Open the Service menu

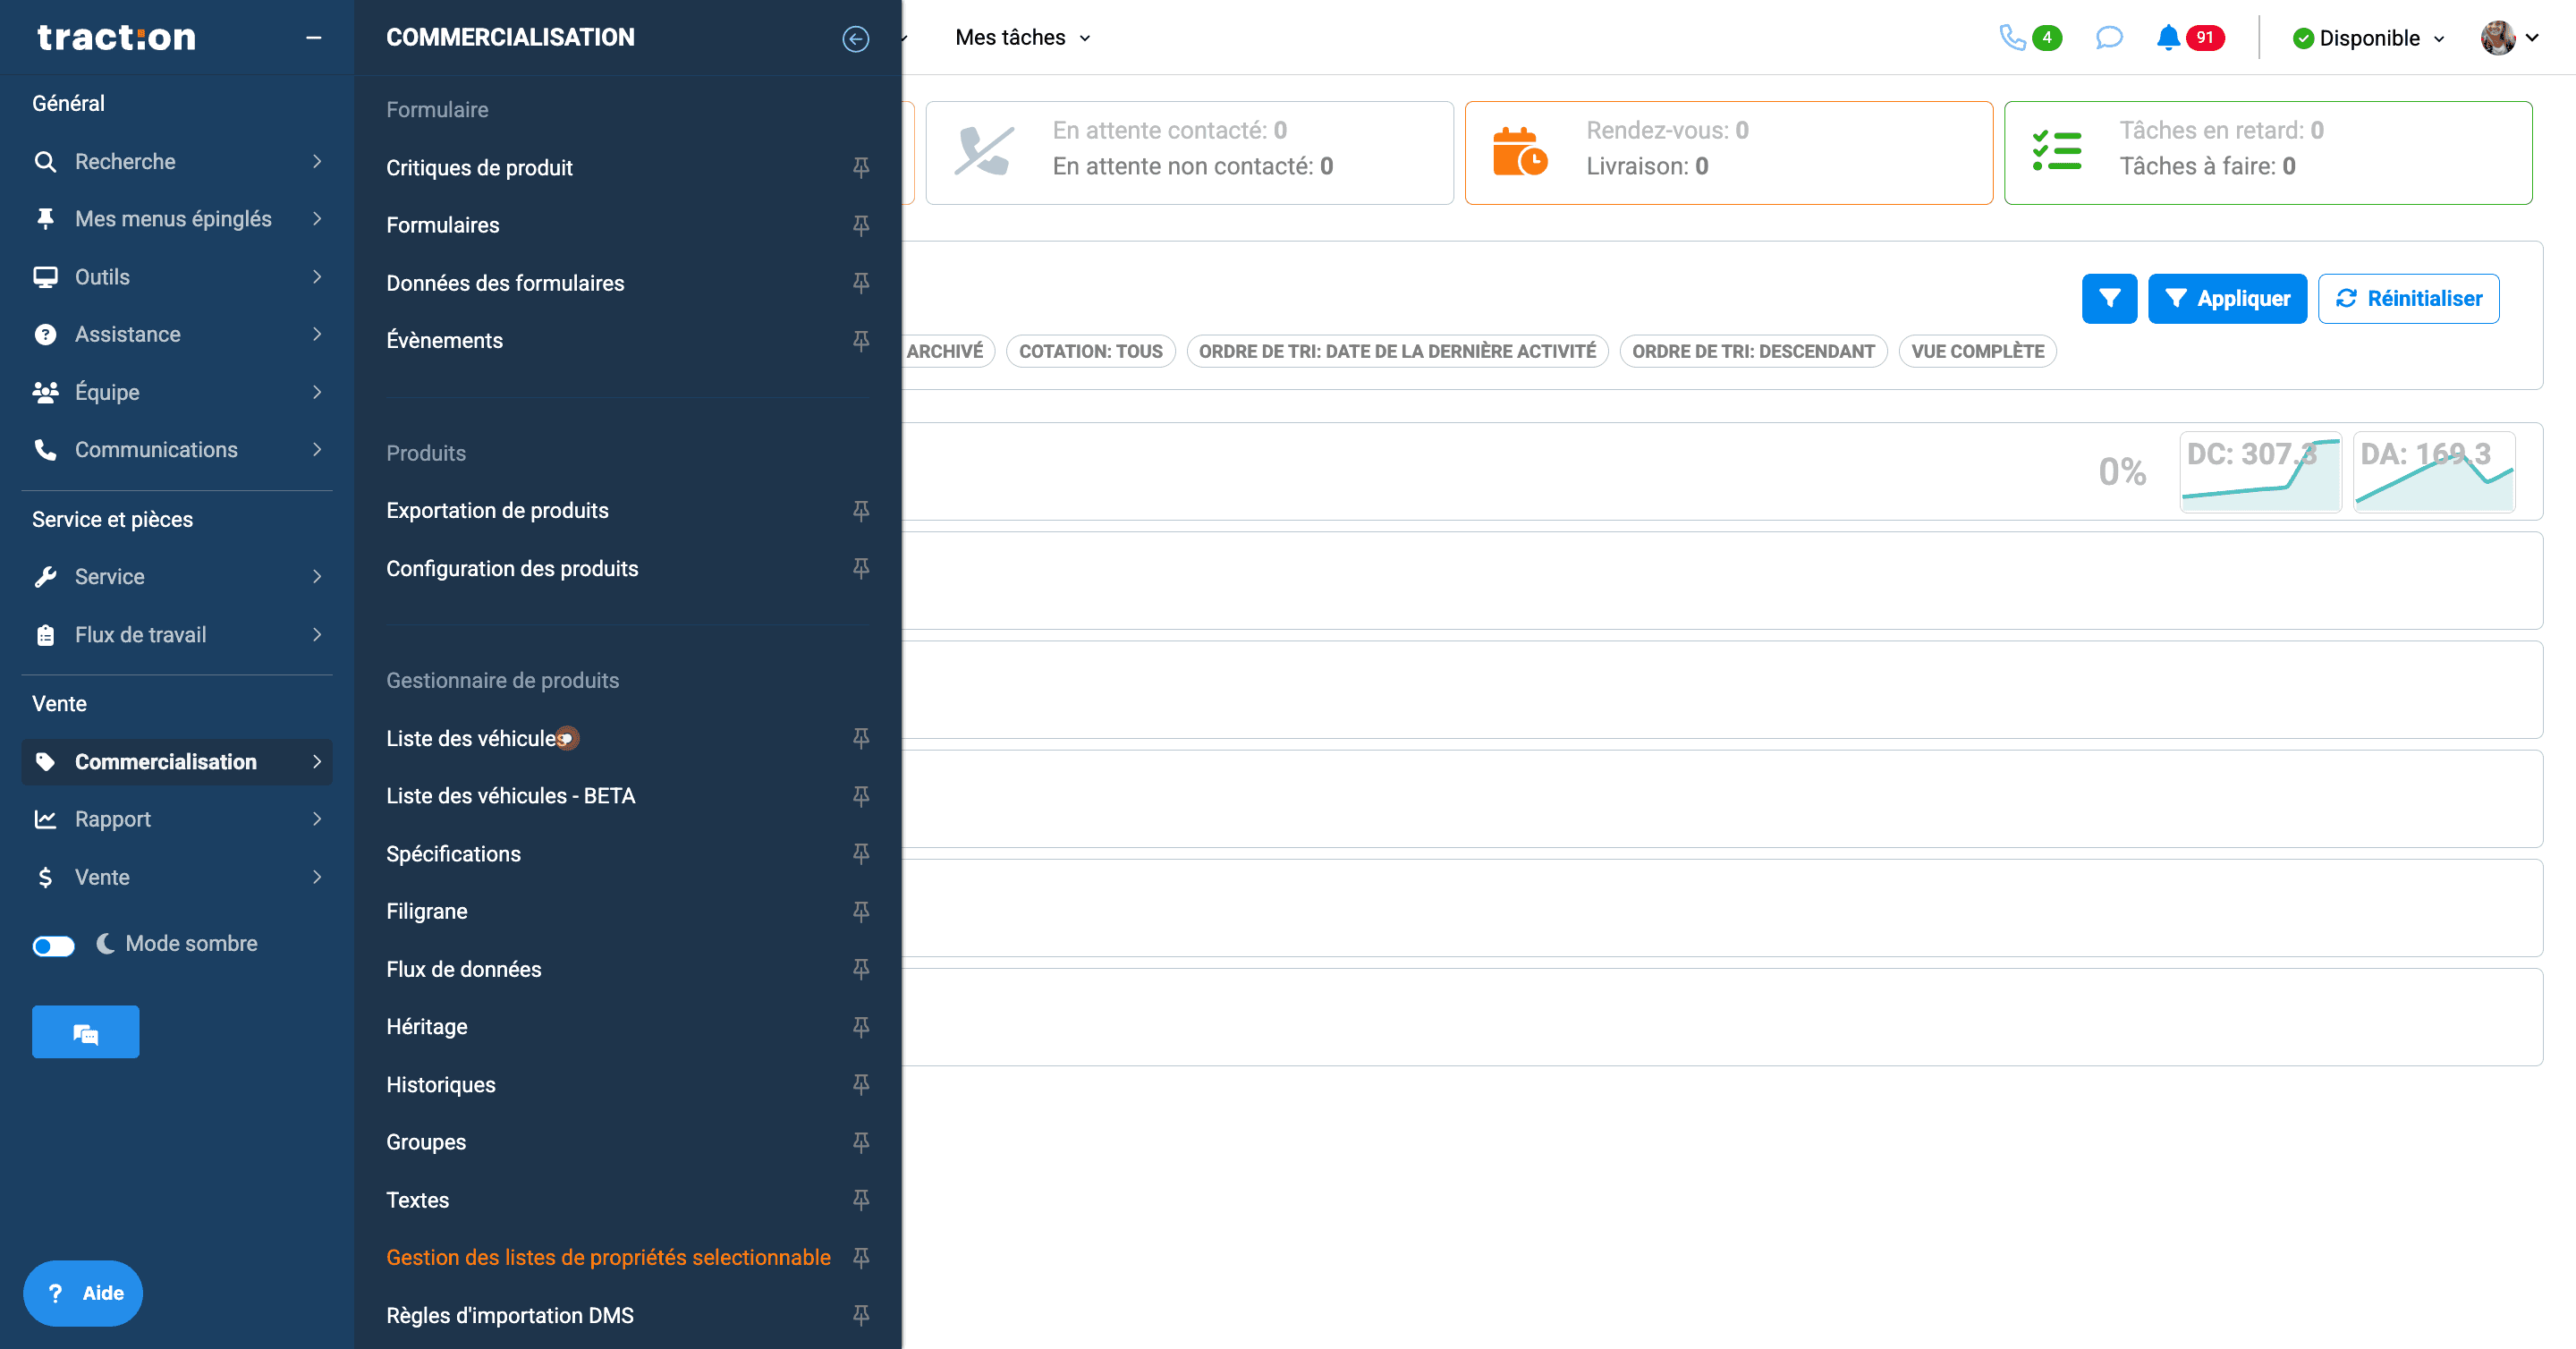[x=177, y=577]
